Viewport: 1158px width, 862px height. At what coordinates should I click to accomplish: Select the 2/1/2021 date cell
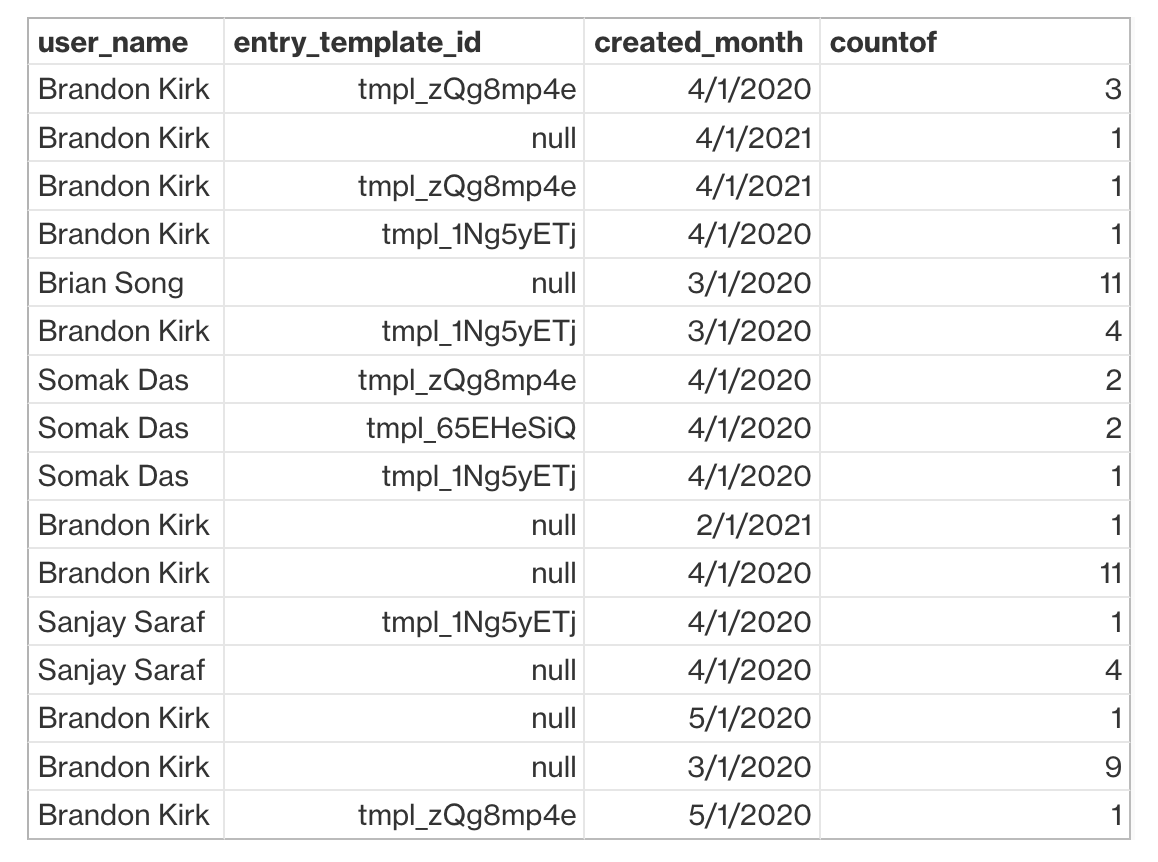(702, 524)
